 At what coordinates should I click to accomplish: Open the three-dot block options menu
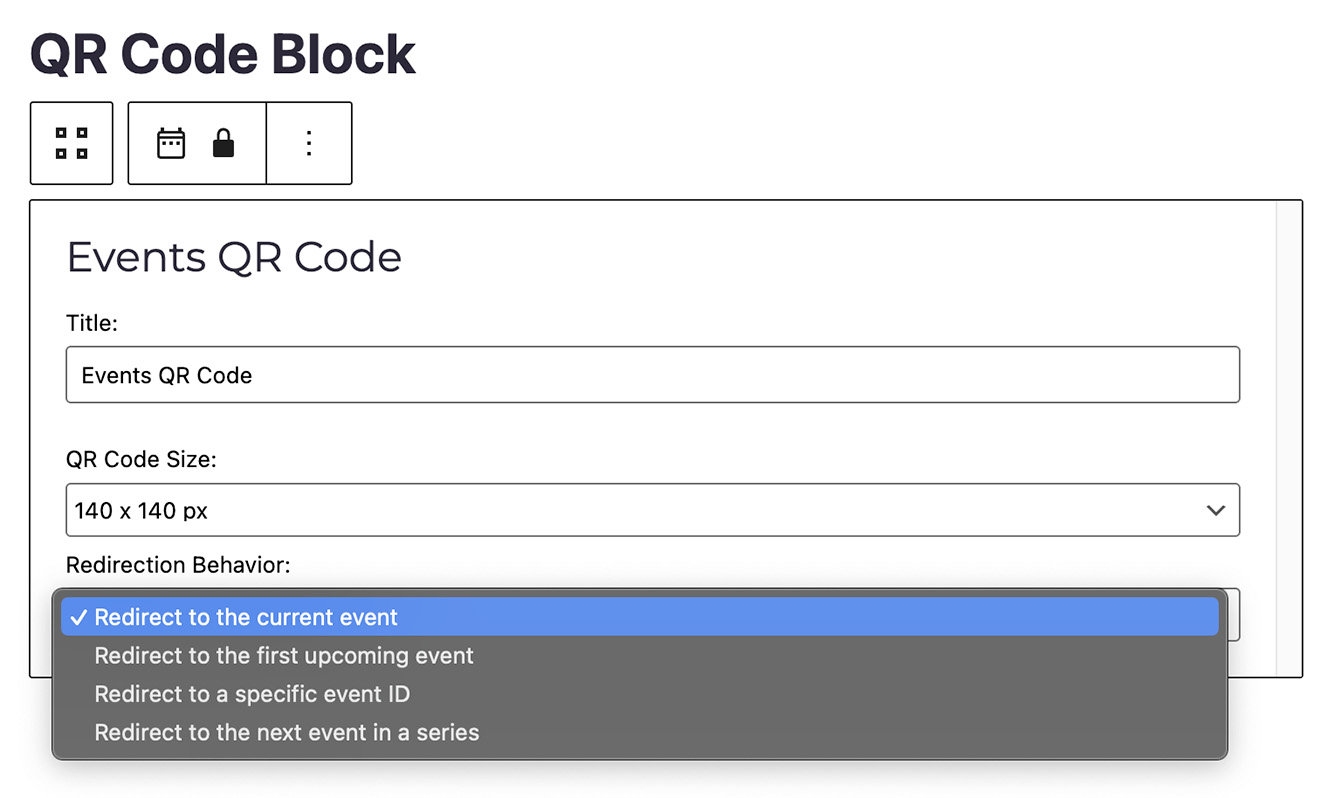point(309,143)
